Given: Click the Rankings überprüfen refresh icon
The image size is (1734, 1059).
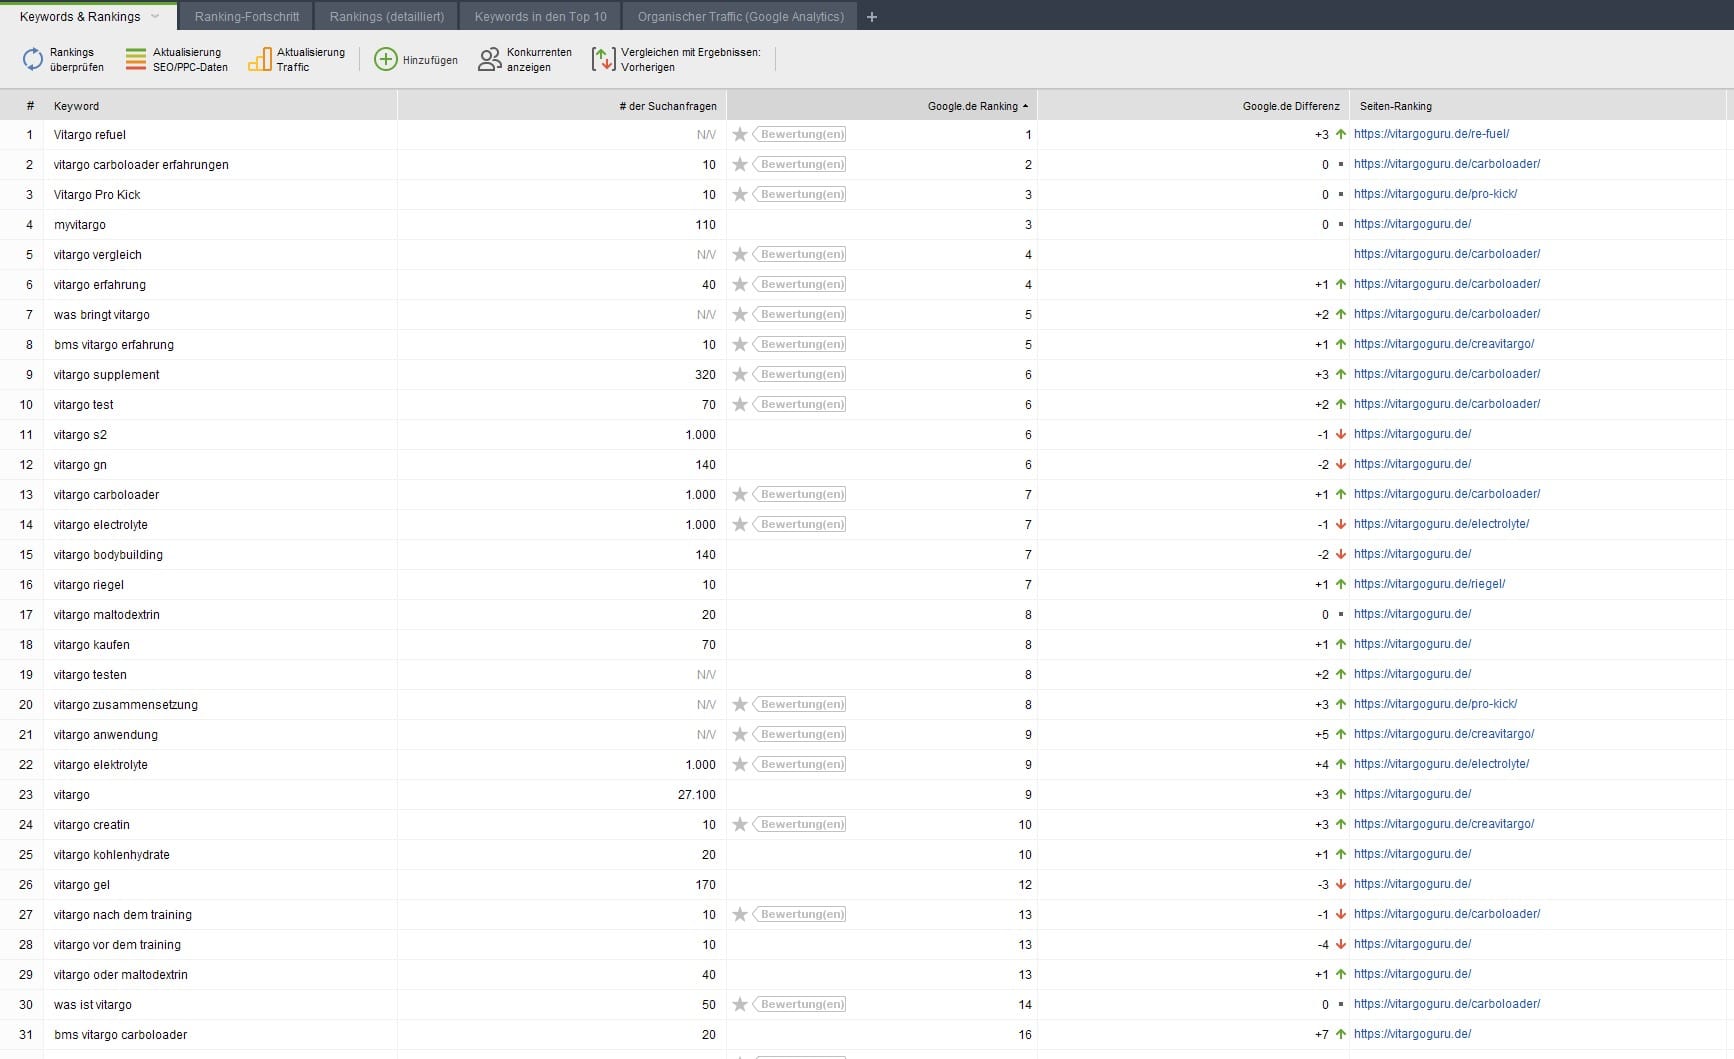Looking at the screenshot, I should point(33,60).
